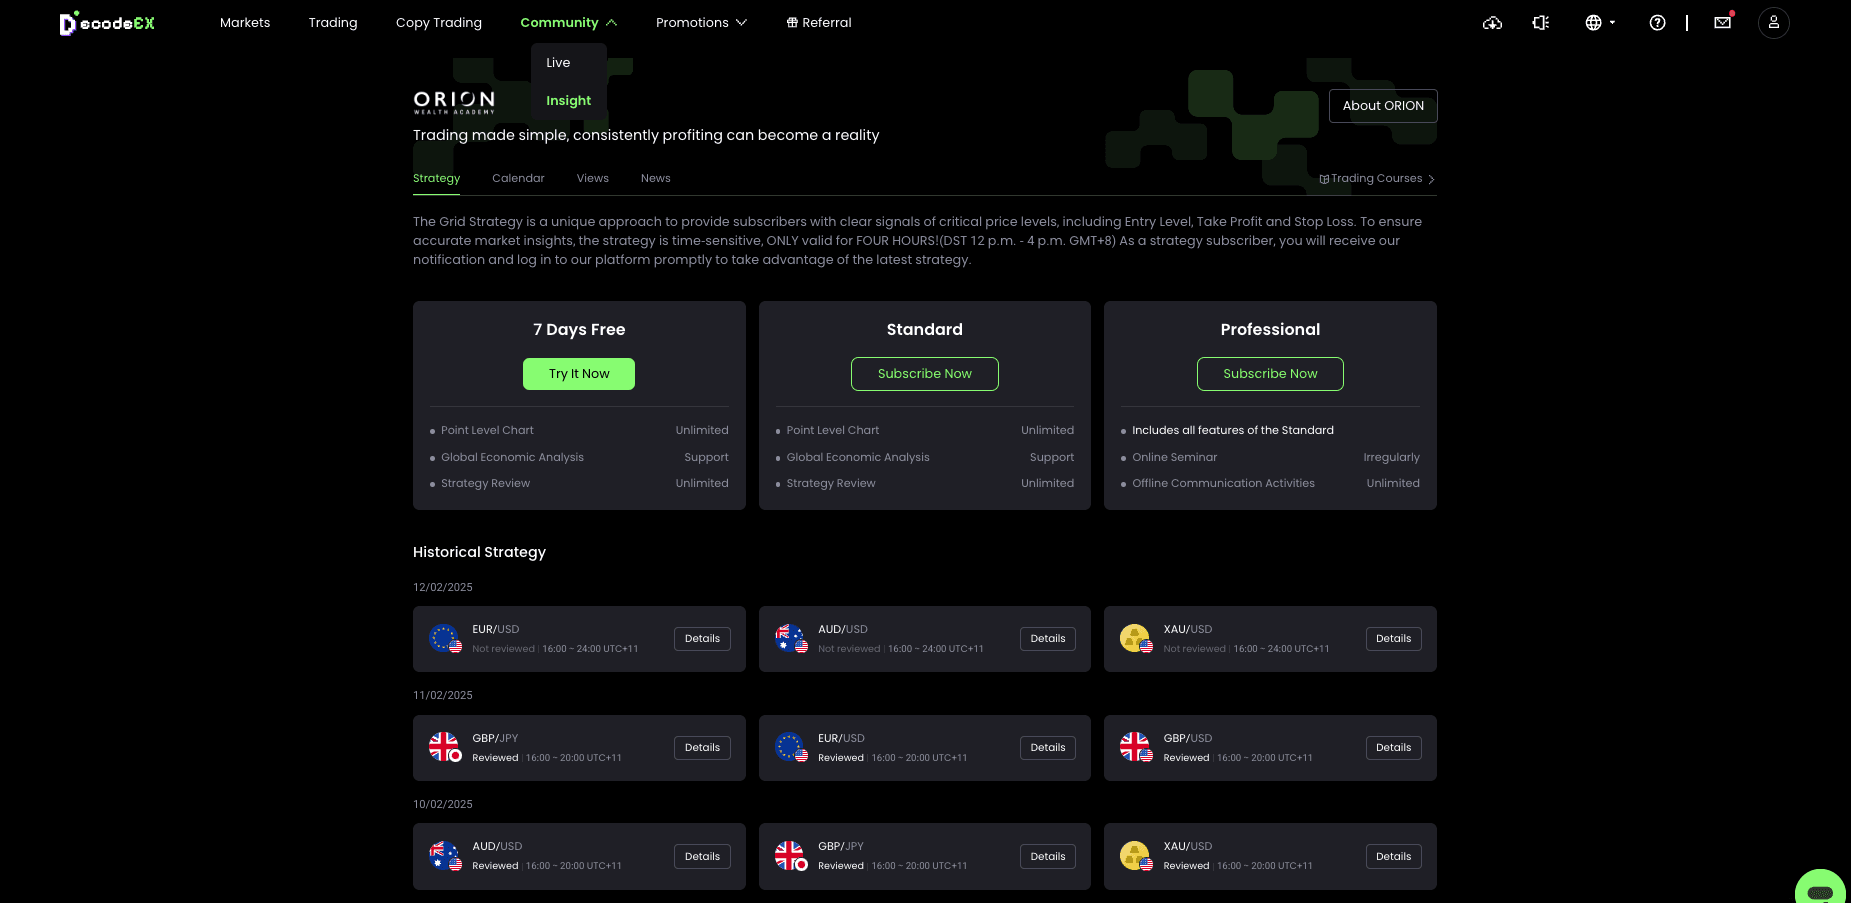Click the 11/02/2025 date label
This screenshot has height=903, width=1851.
click(x=443, y=696)
